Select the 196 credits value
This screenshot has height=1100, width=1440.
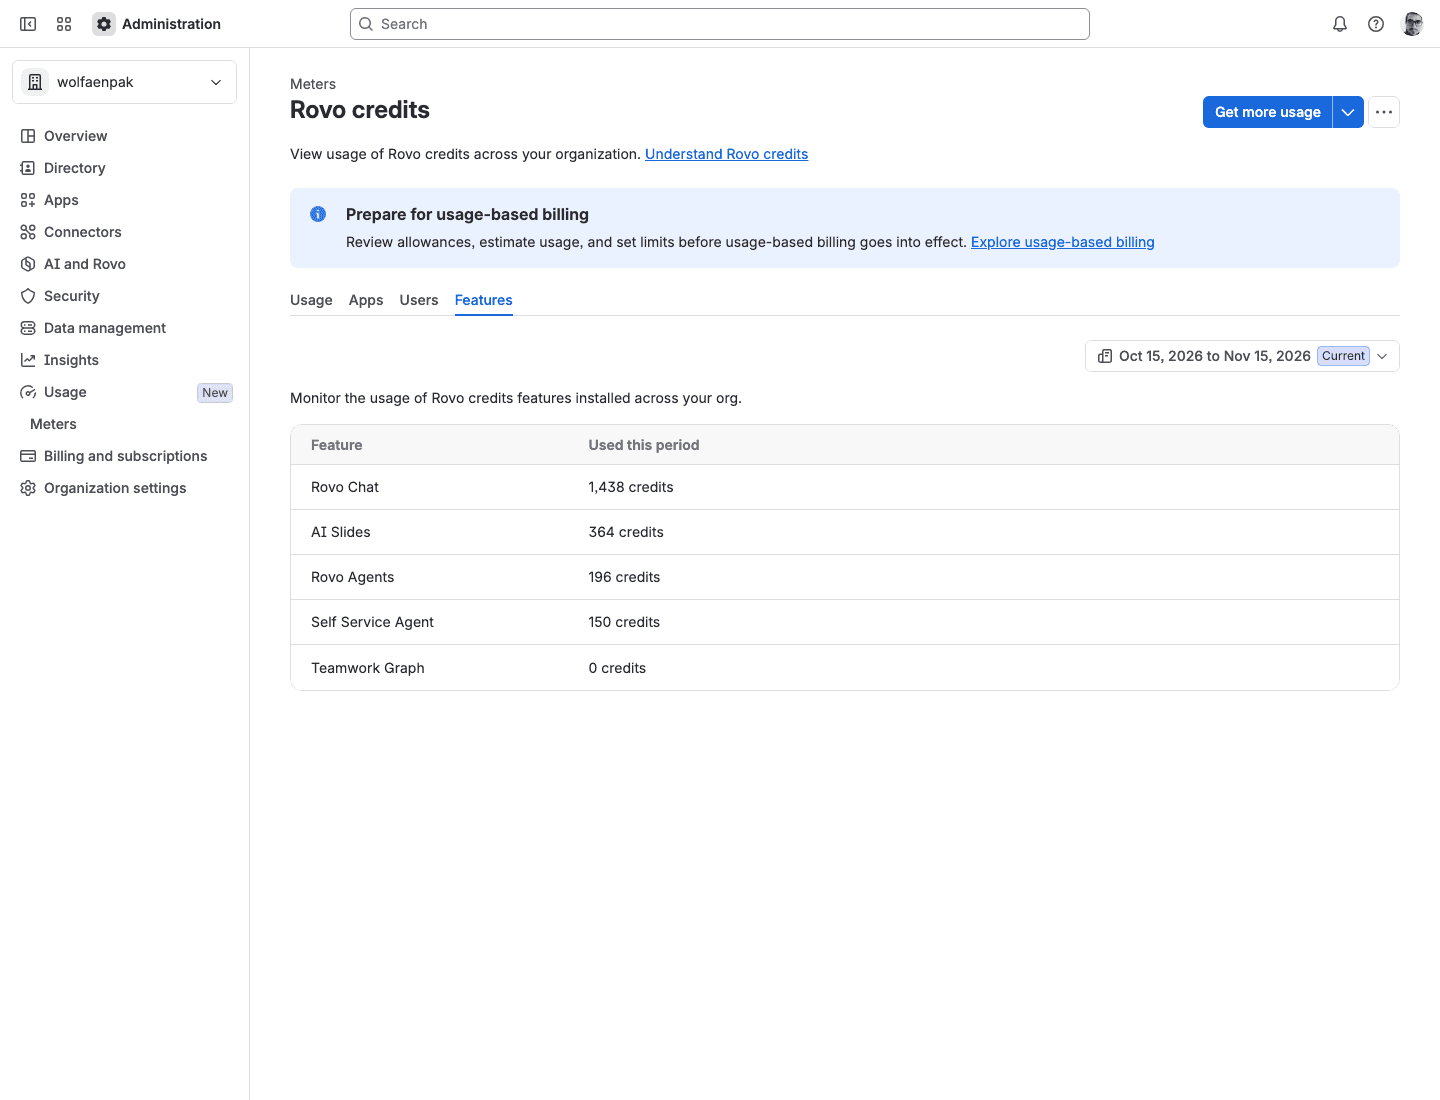click(x=624, y=577)
